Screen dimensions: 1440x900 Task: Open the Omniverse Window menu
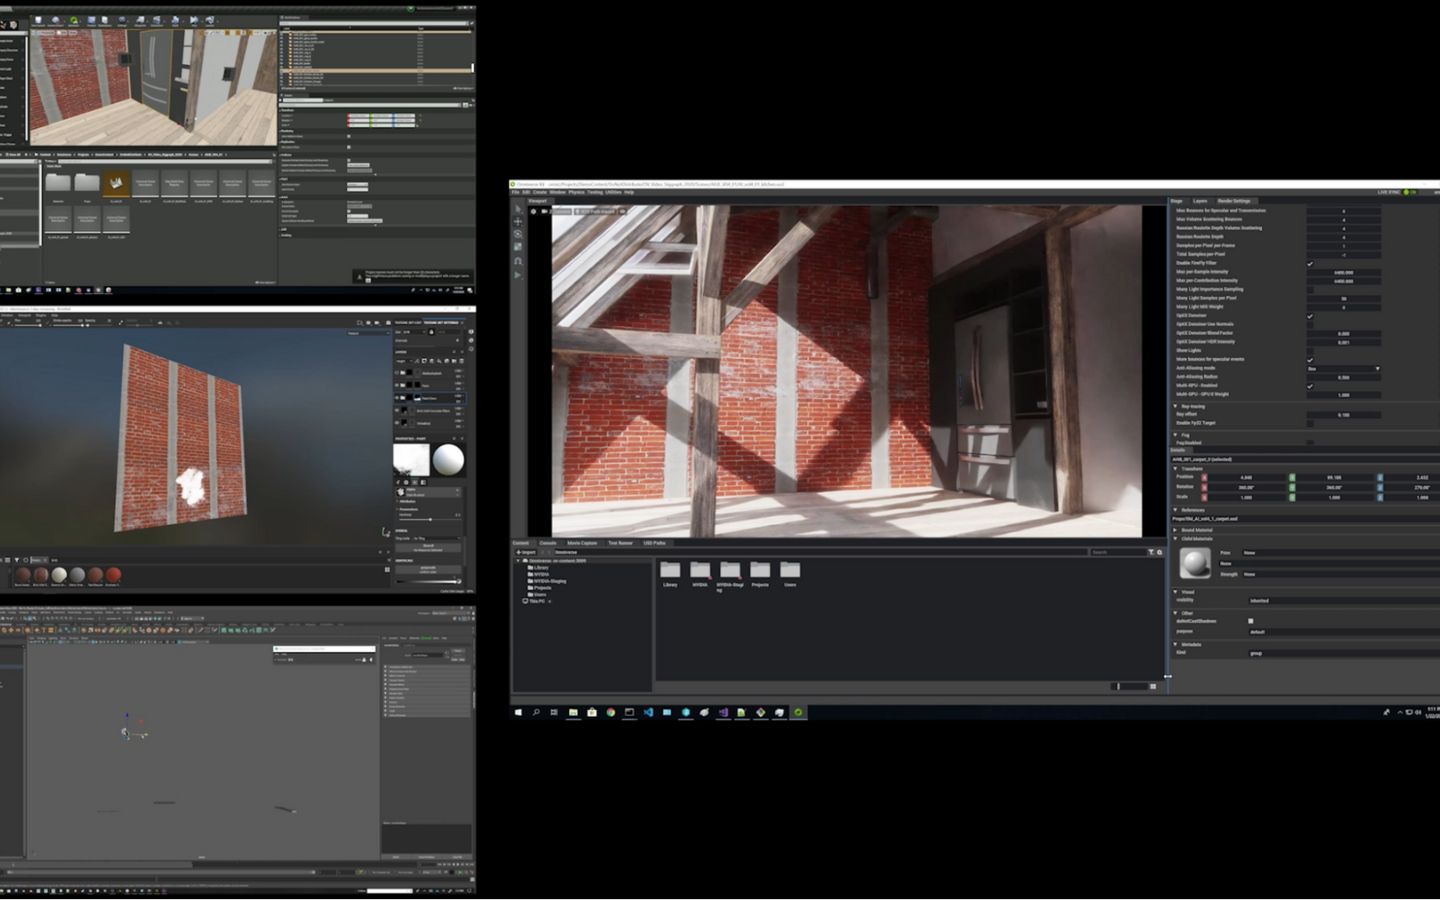click(x=558, y=192)
